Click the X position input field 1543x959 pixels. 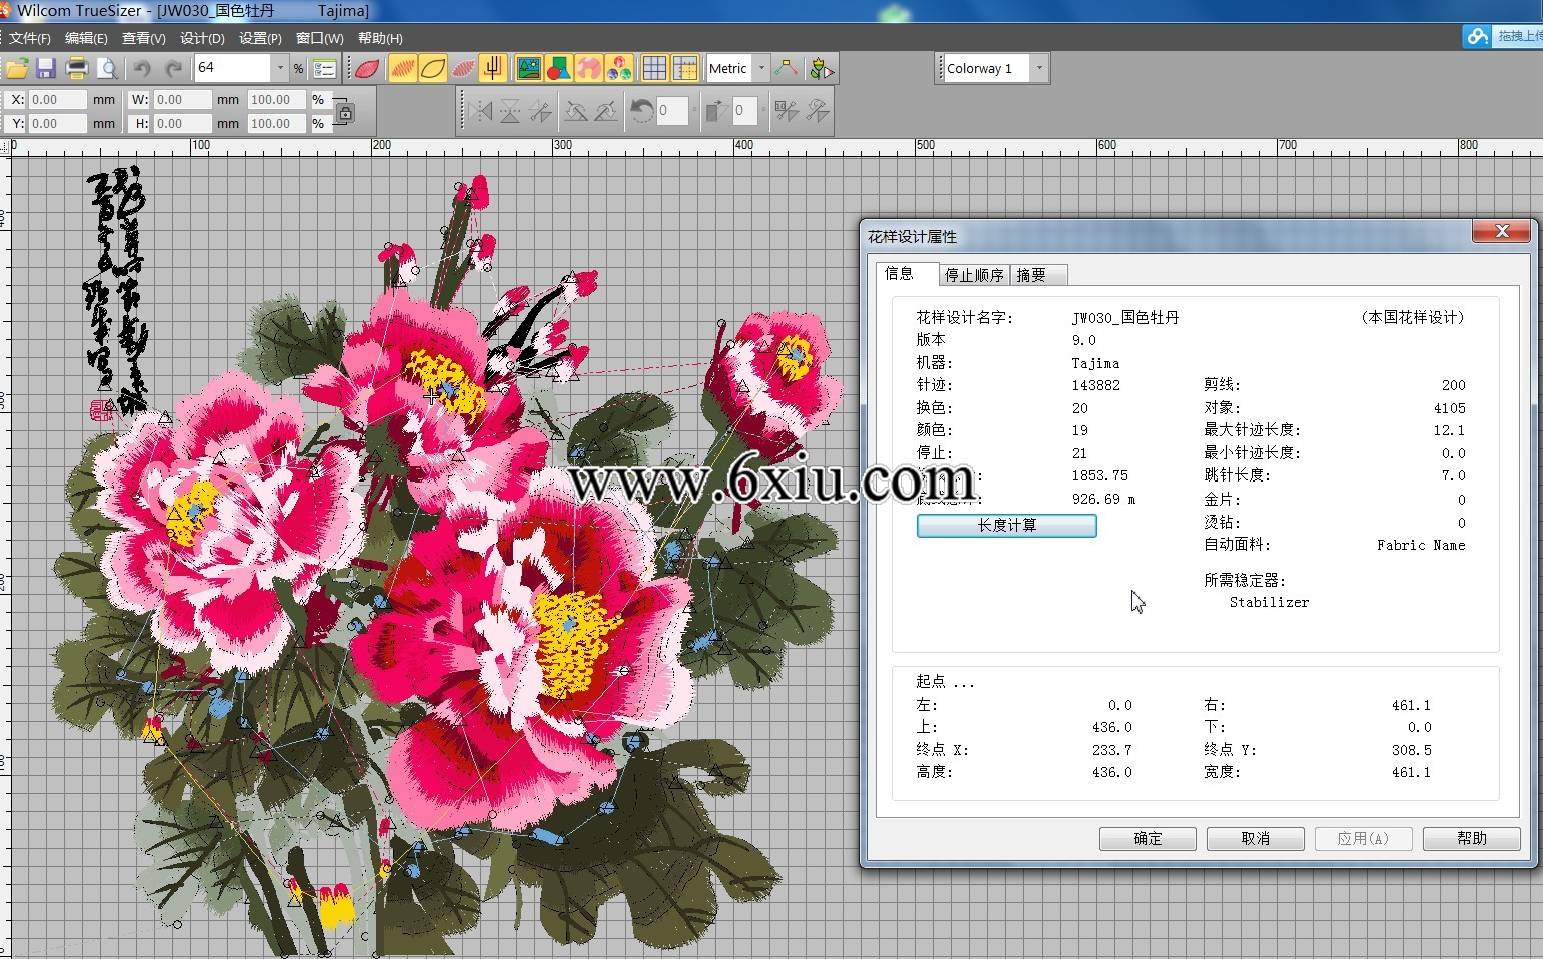pyautogui.click(x=58, y=100)
